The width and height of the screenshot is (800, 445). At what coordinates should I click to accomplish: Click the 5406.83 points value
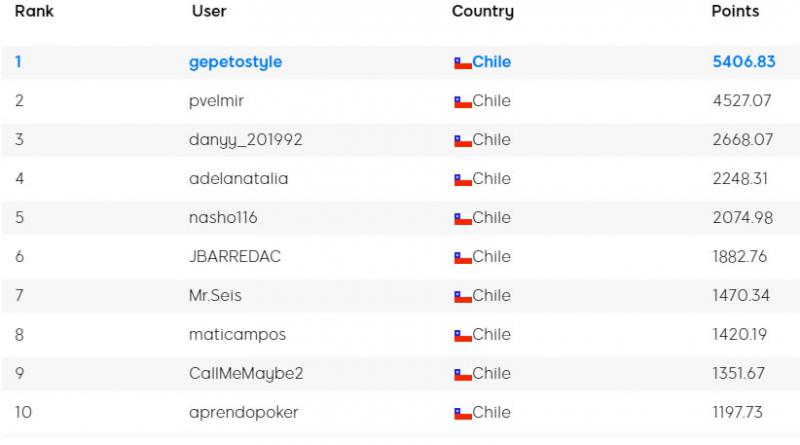coord(743,62)
